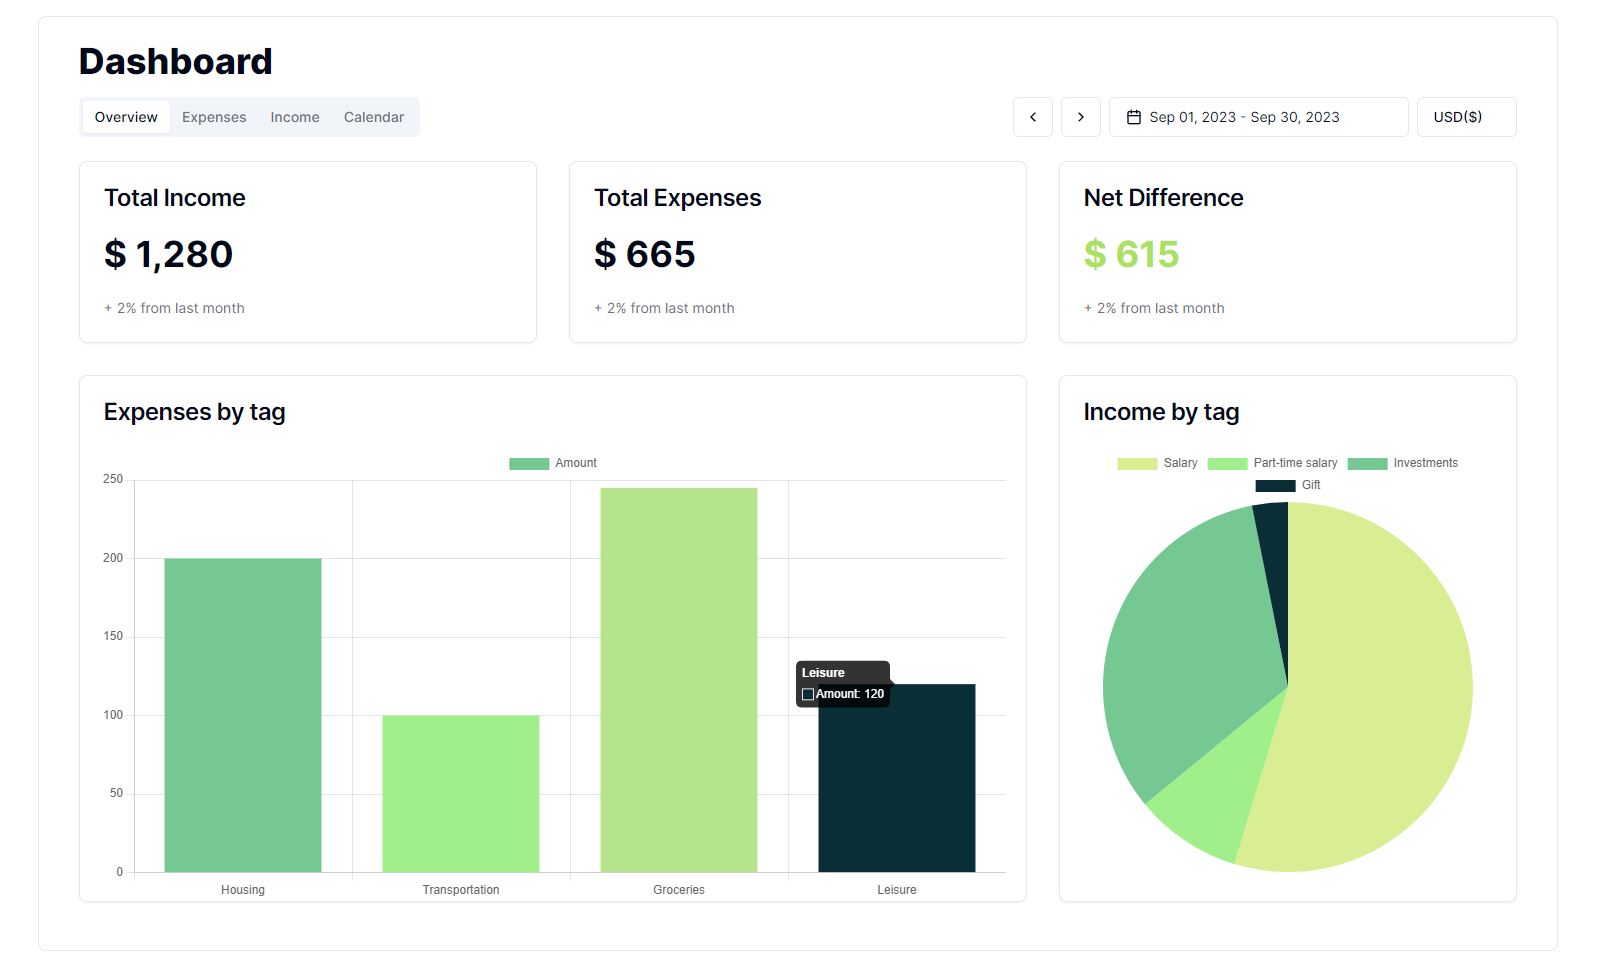Click the Income by tag title
1601x957 pixels.
(x=1162, y=412)
